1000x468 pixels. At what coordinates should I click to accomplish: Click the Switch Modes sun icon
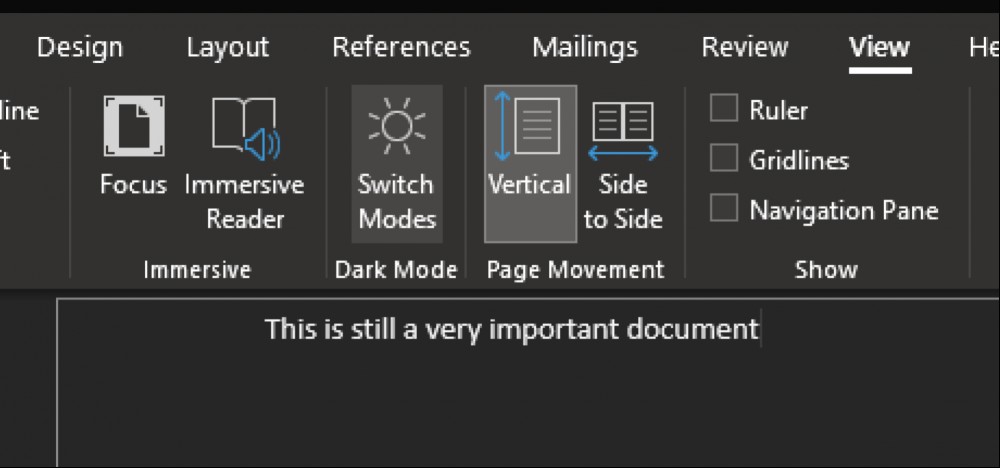pyautogui.click(x=397, y=125)
